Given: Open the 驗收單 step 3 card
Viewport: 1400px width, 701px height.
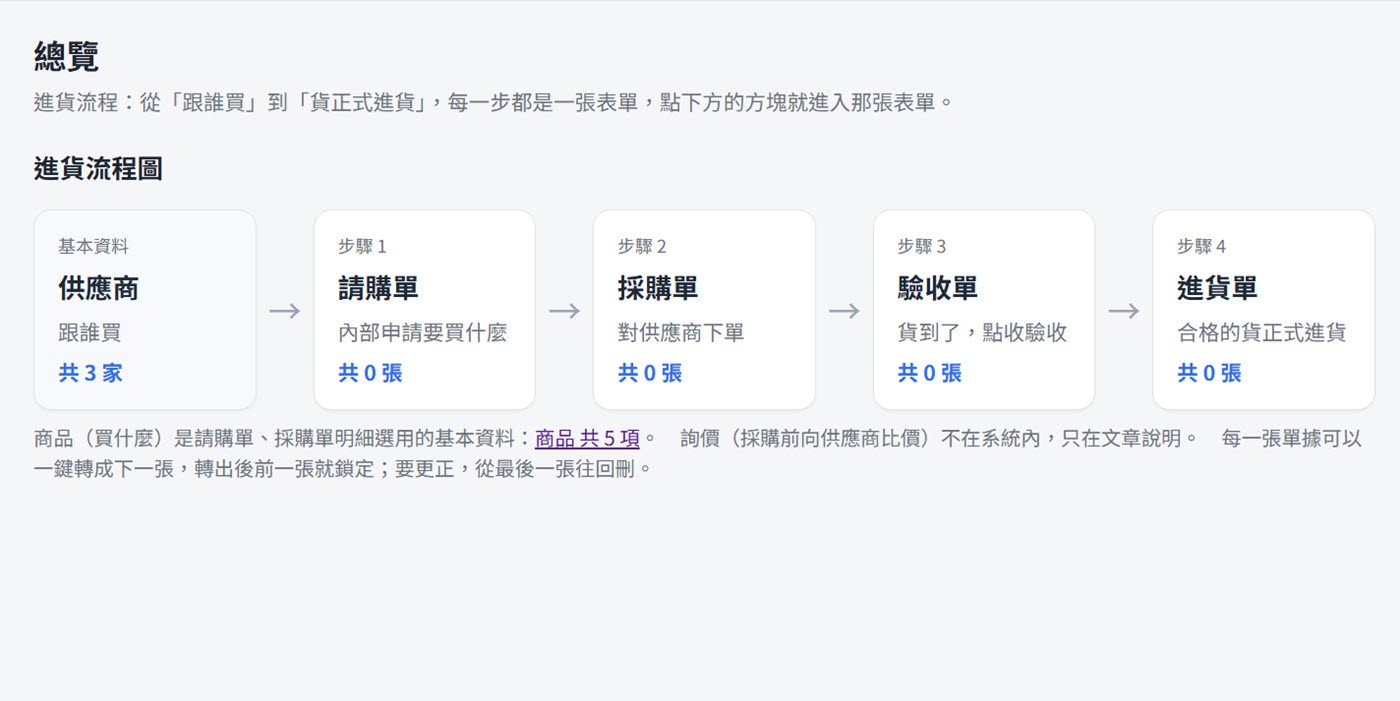Looking at the screenshot, I should [984, 310].
